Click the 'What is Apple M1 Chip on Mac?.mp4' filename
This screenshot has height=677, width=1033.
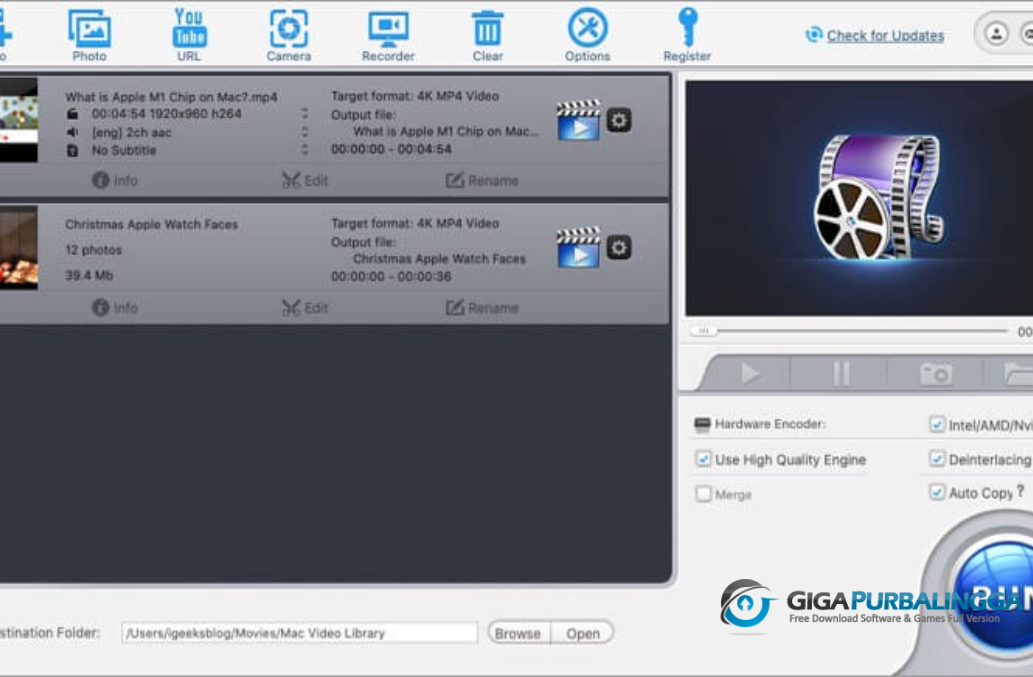pos(171,97)
